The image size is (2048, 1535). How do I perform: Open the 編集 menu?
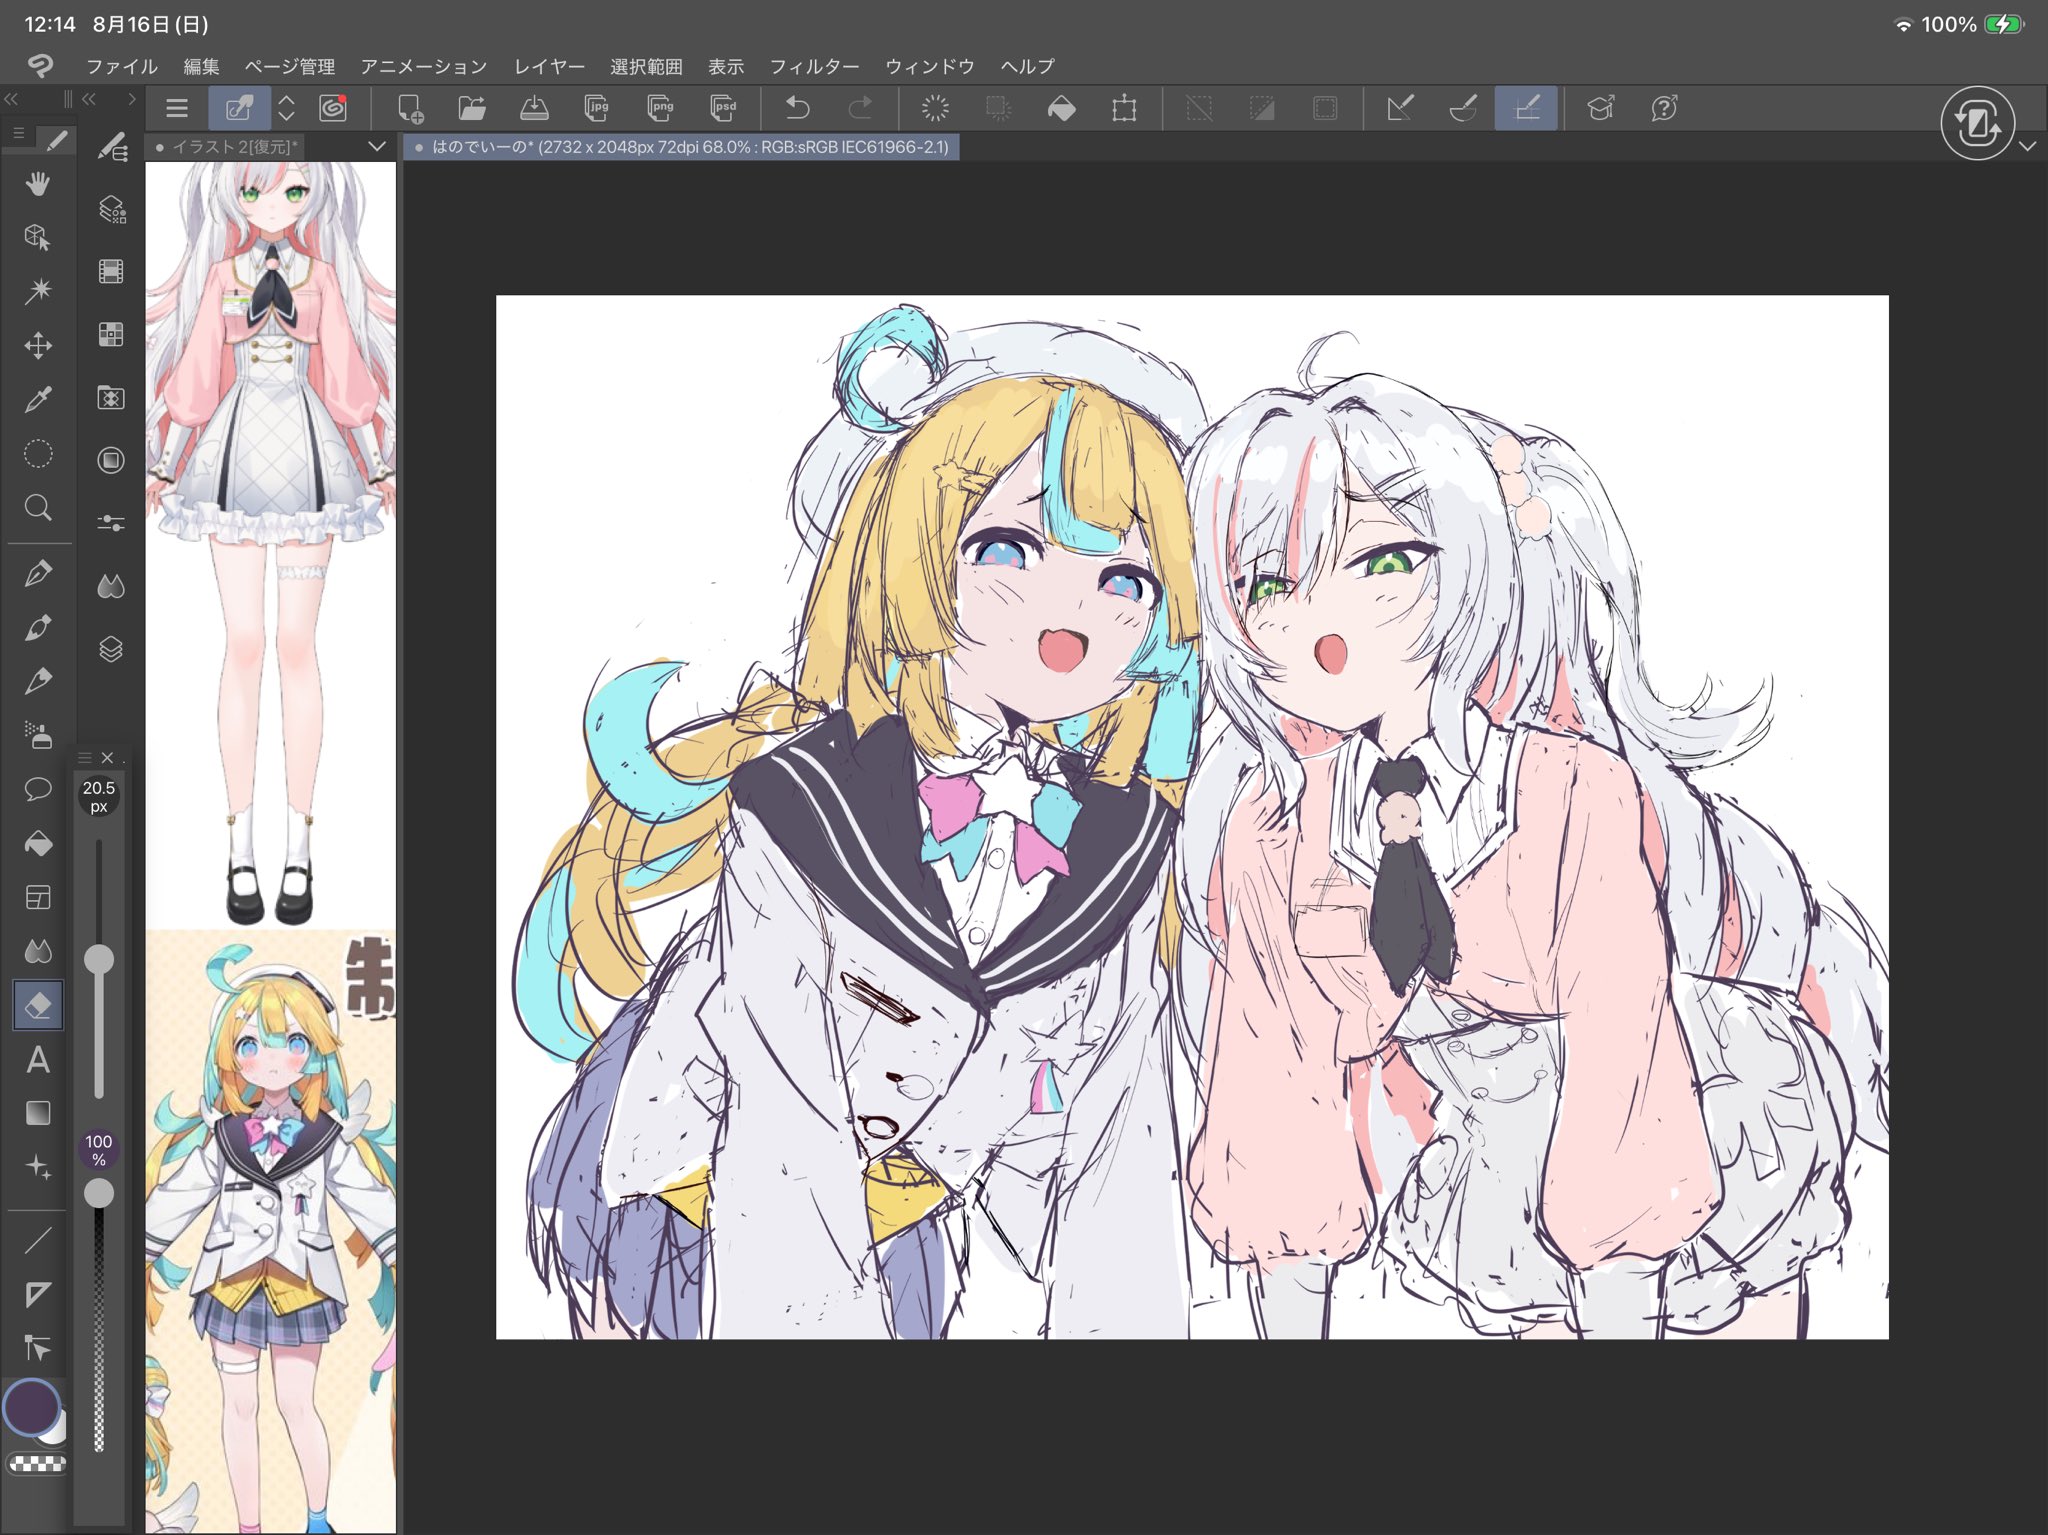pyautogui.click(x=201, y=67)
